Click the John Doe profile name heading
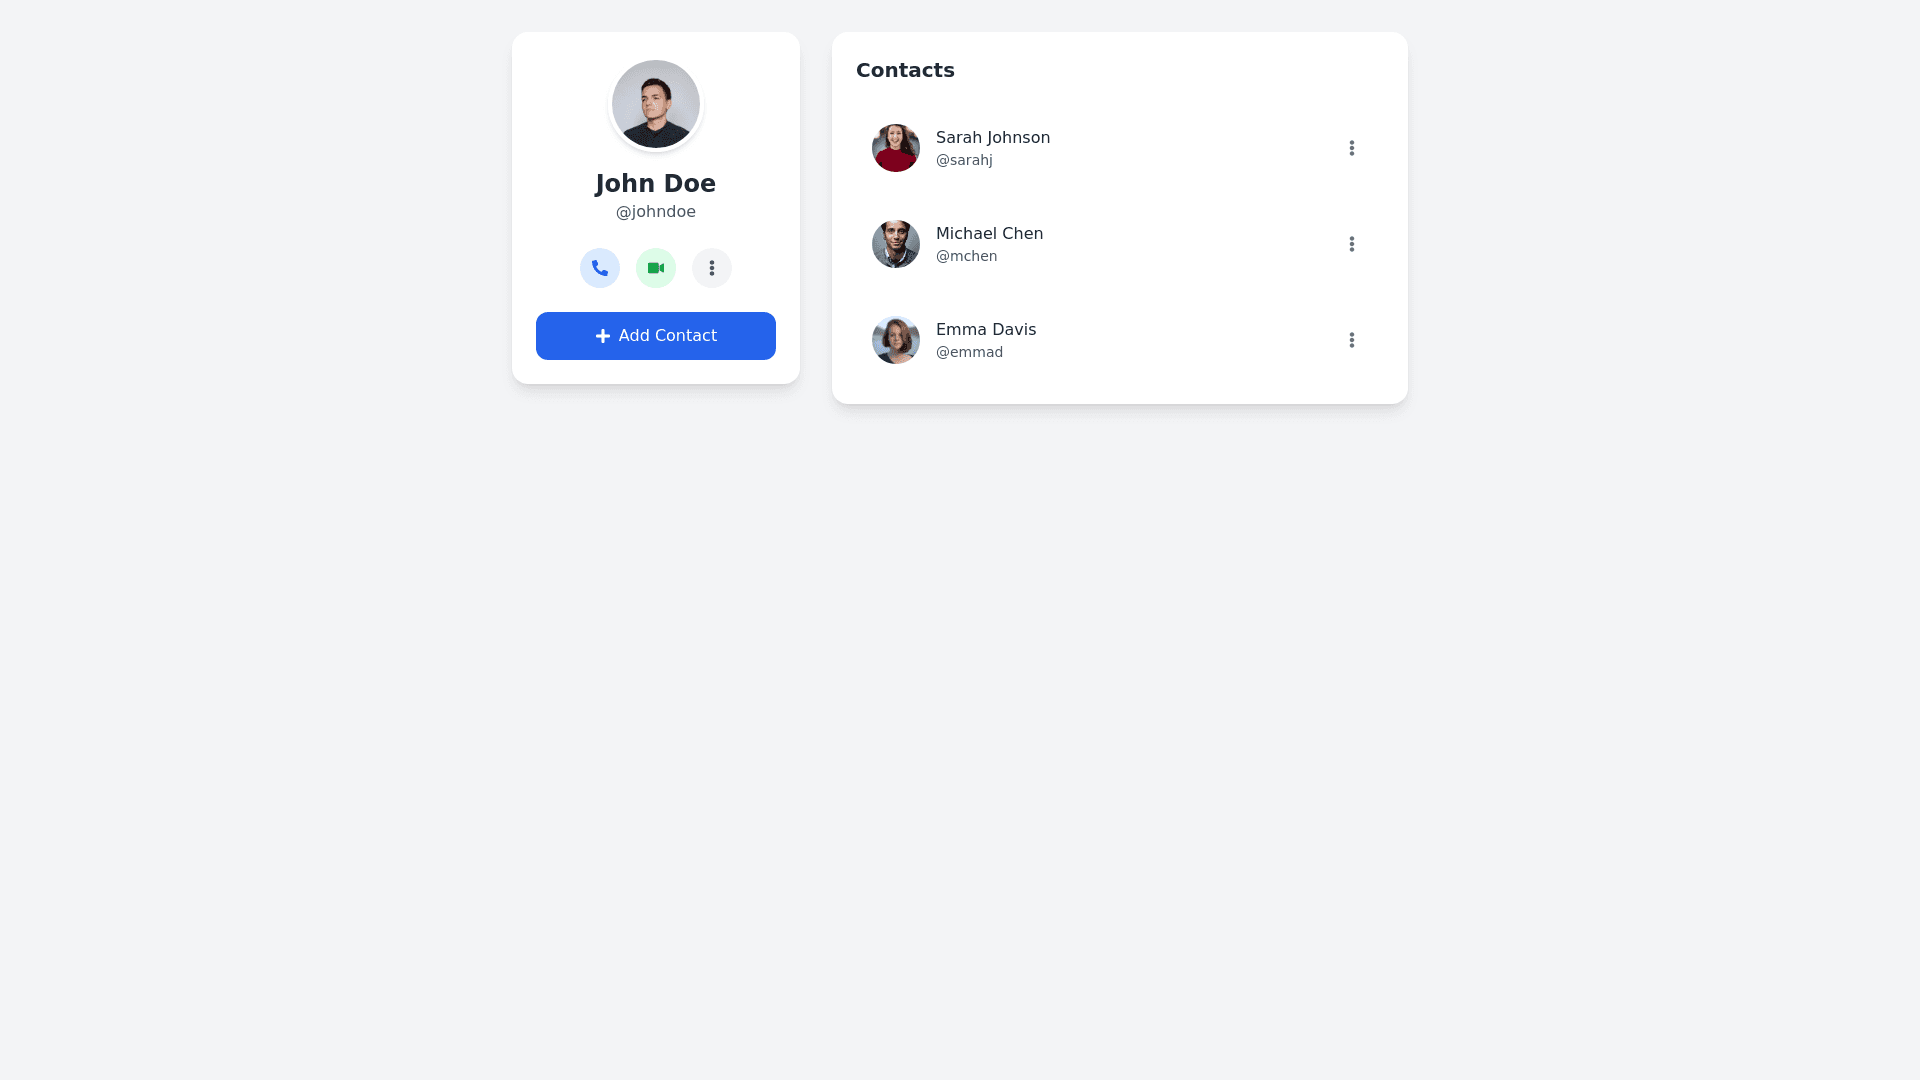This screenshot has width=1920, height=1080. click(x=656, y=184)
